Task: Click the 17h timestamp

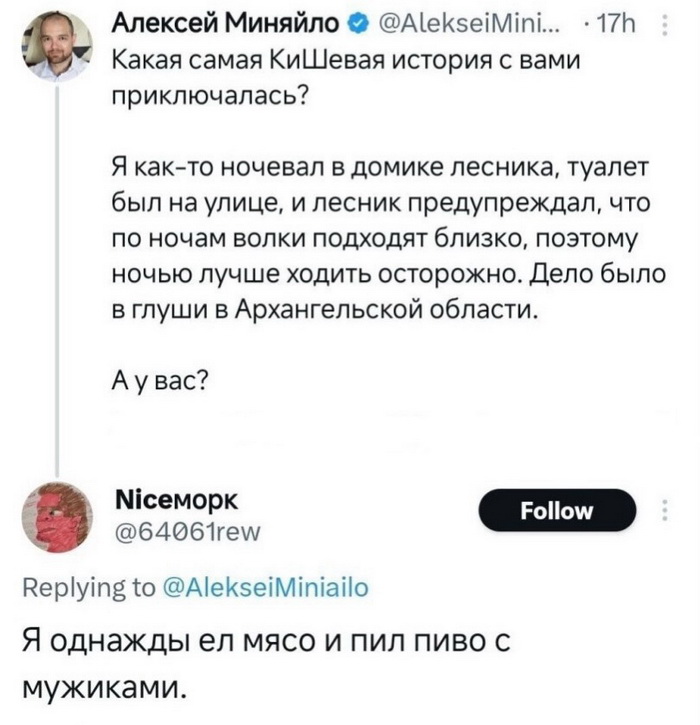Action: point(616,24)
